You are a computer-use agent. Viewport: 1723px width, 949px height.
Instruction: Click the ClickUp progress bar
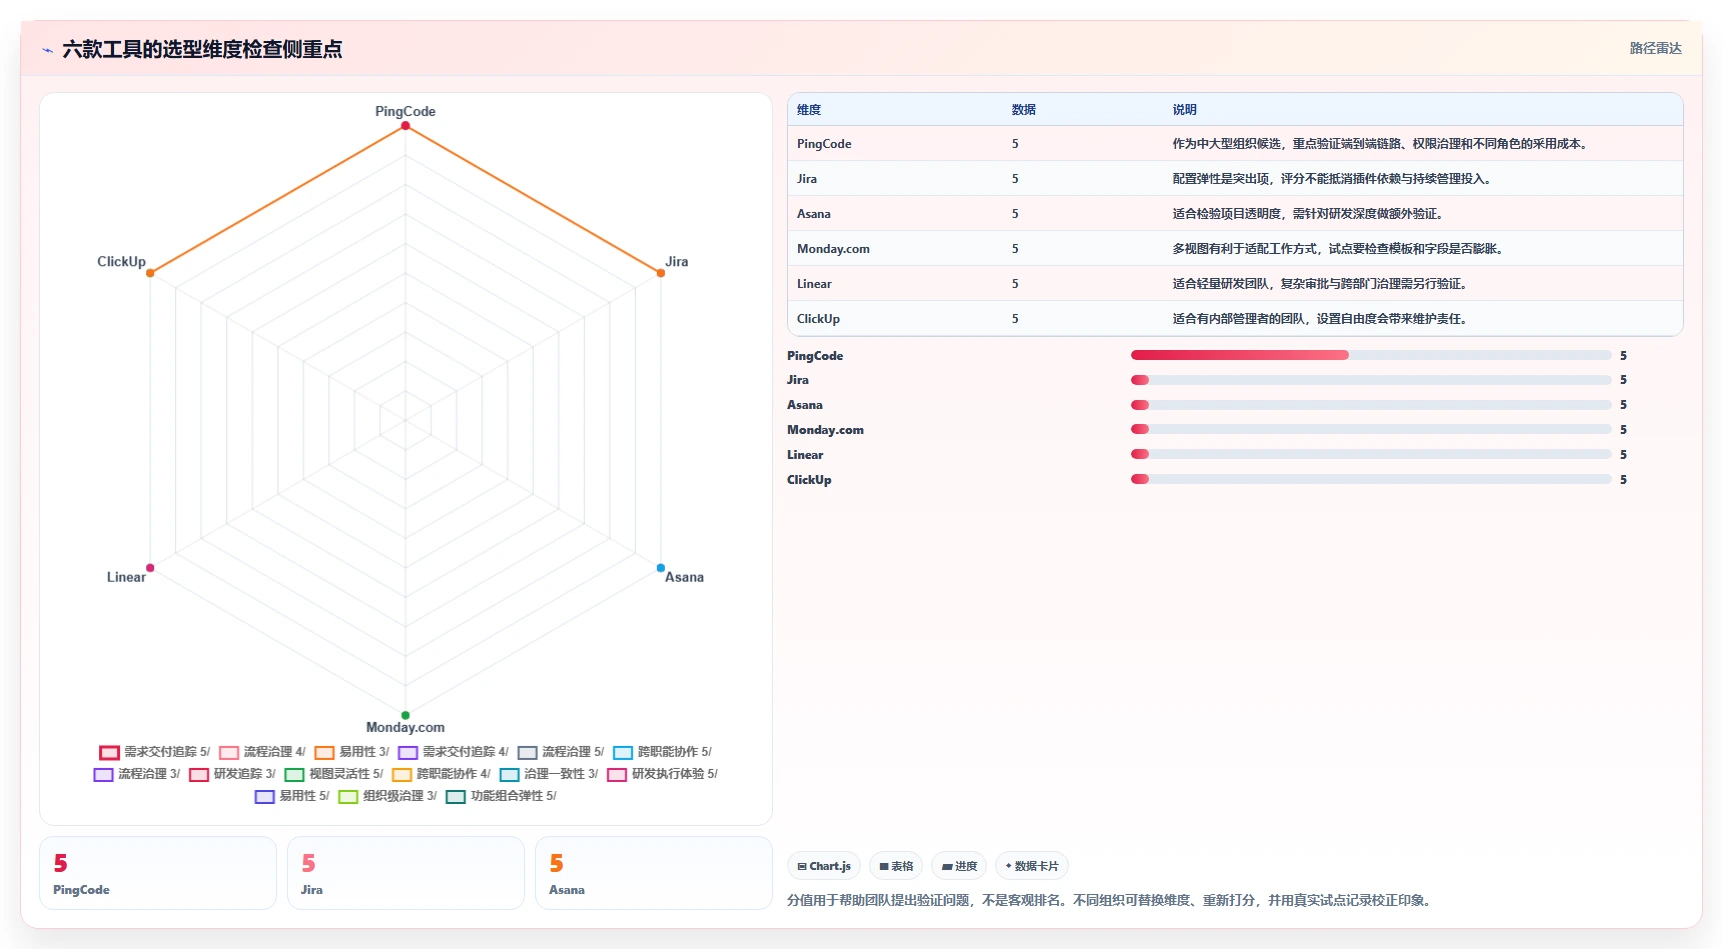pyautogui.click(x=1371, y=479)
